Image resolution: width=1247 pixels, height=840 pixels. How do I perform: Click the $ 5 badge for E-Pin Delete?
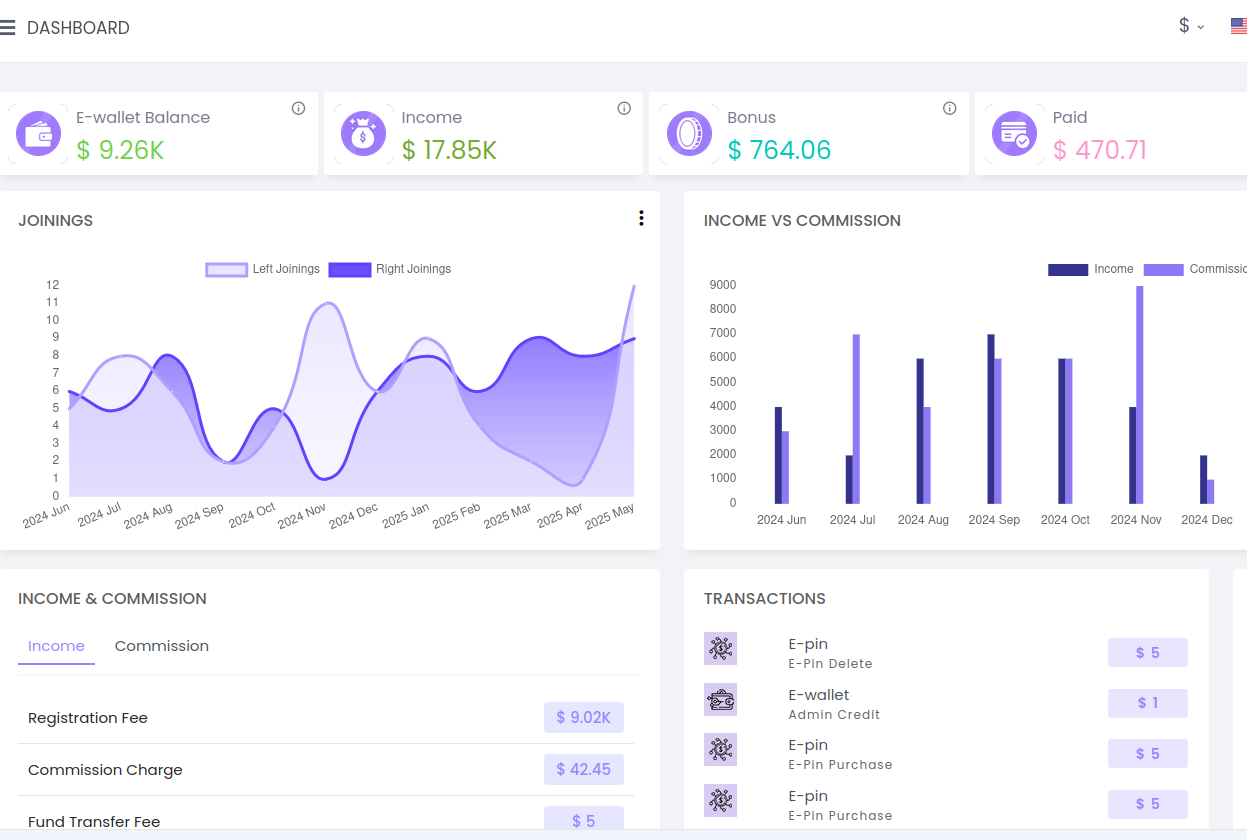pos(1147,652)
